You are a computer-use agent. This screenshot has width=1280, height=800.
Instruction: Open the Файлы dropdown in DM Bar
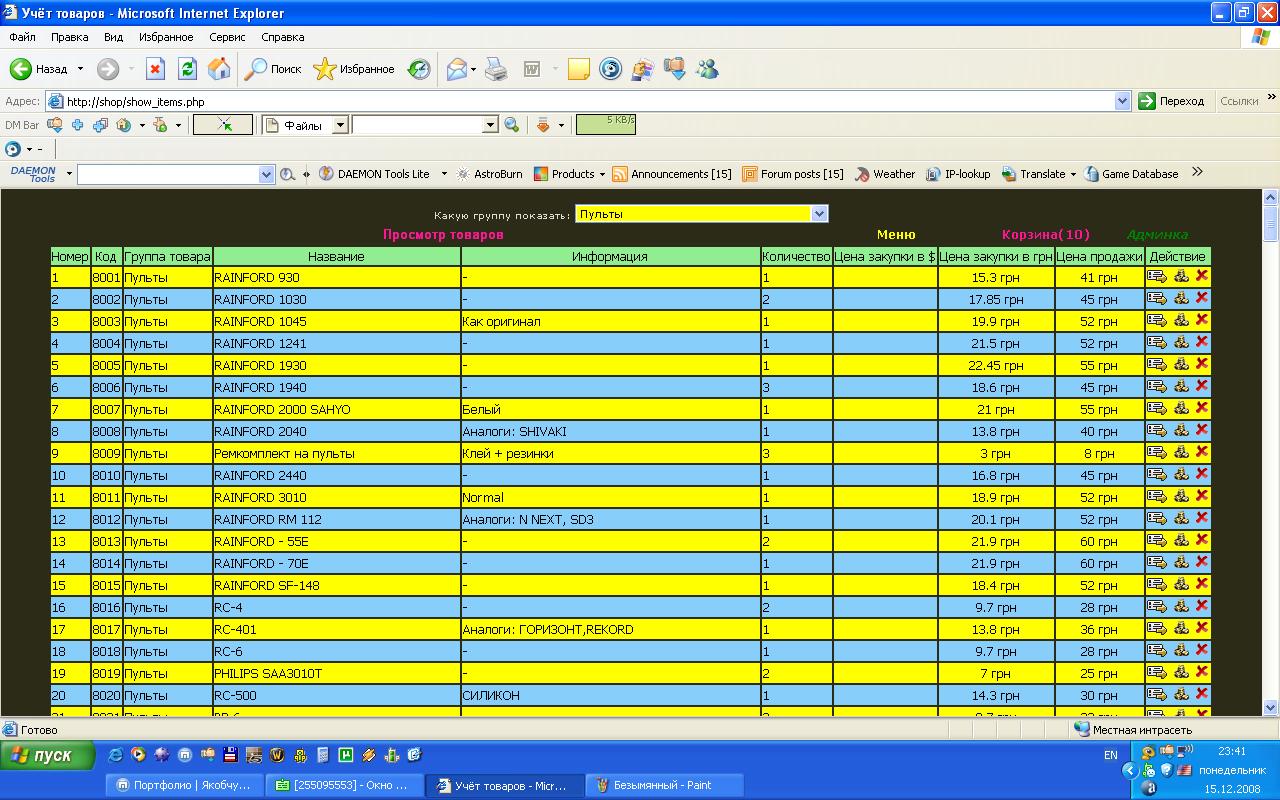340,125
